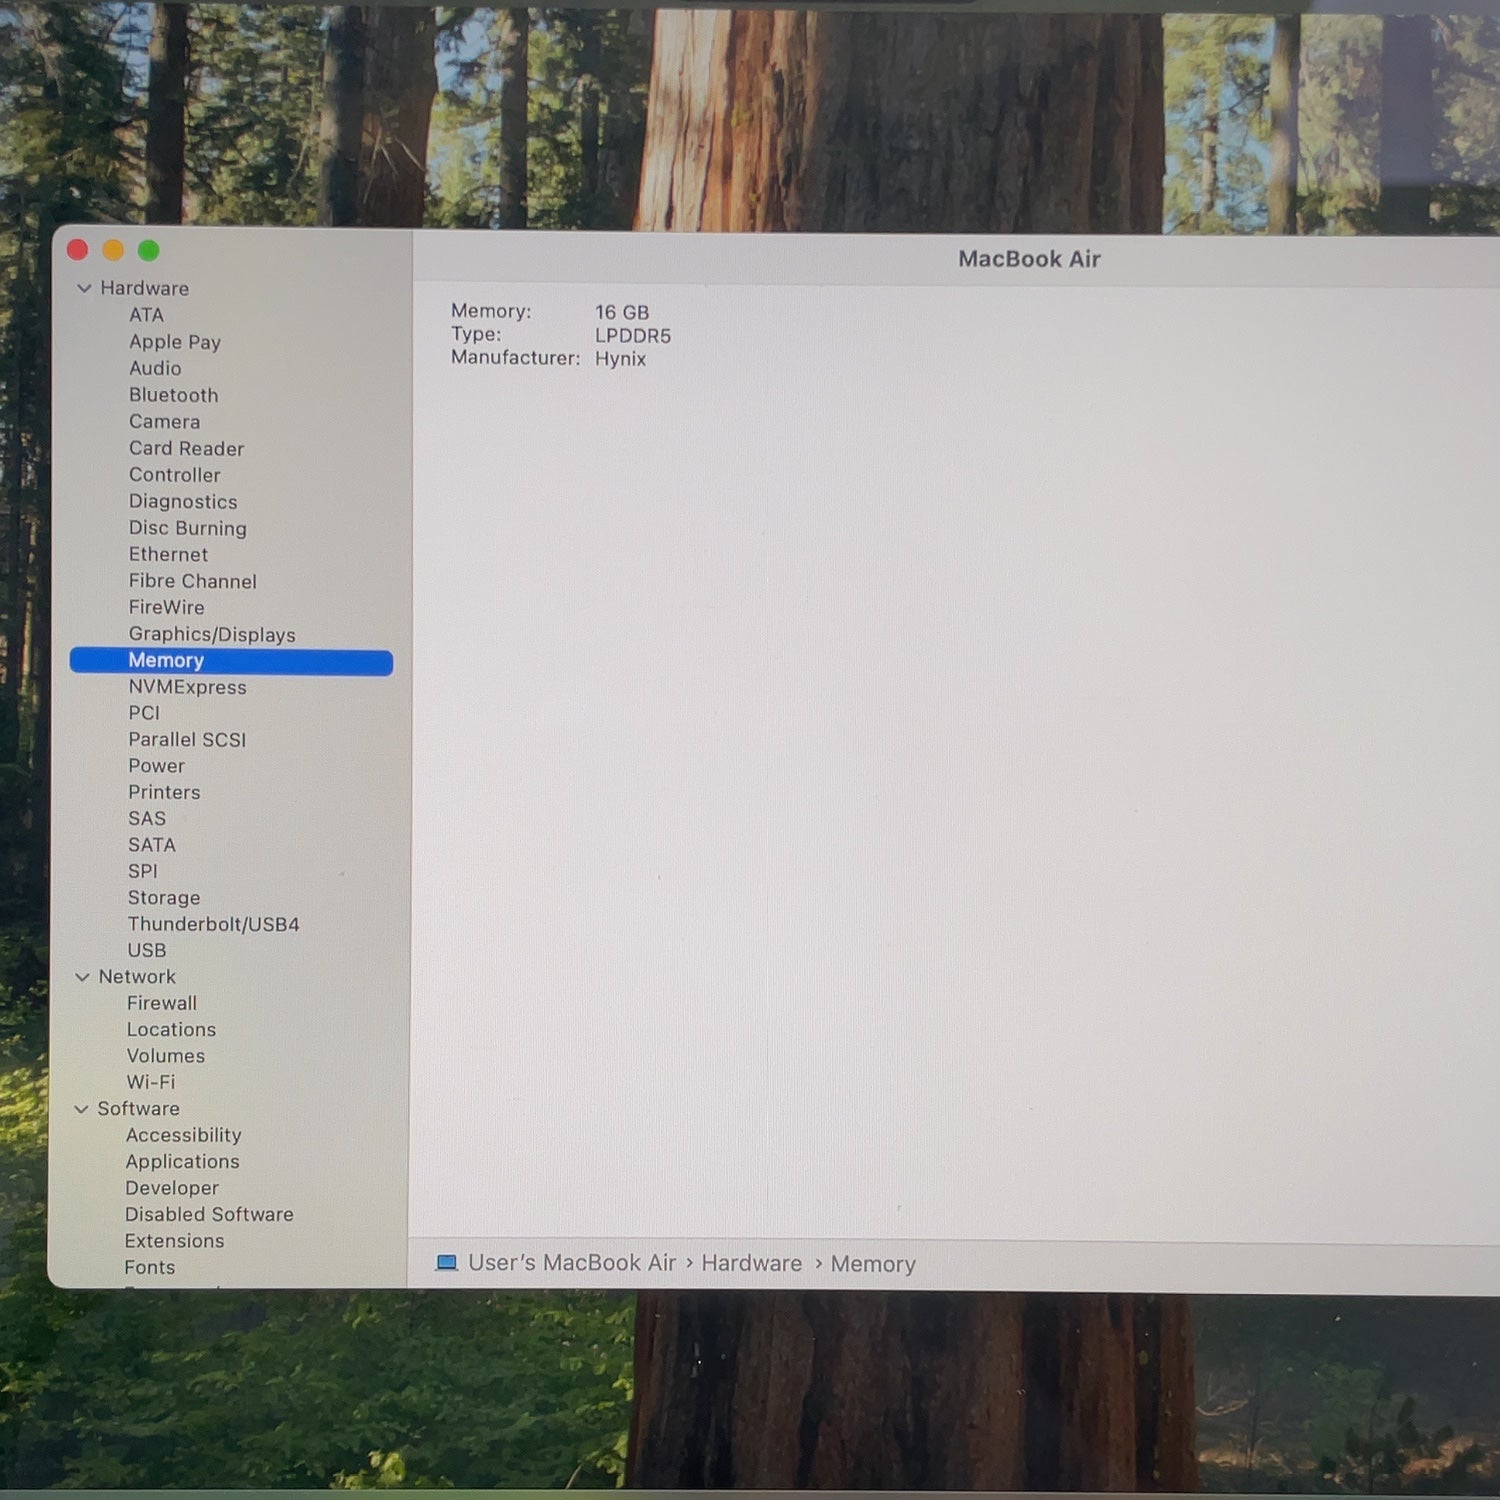Minimize window with the yellow button
Image resolution: width=1500 pixels, height=1500 pixels.
[113, 249]
